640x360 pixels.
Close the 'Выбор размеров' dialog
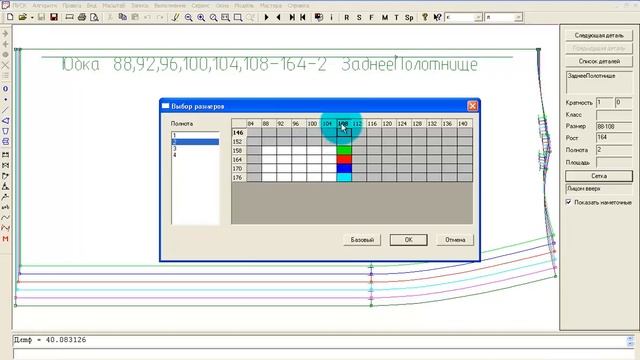tap(472, 106)
